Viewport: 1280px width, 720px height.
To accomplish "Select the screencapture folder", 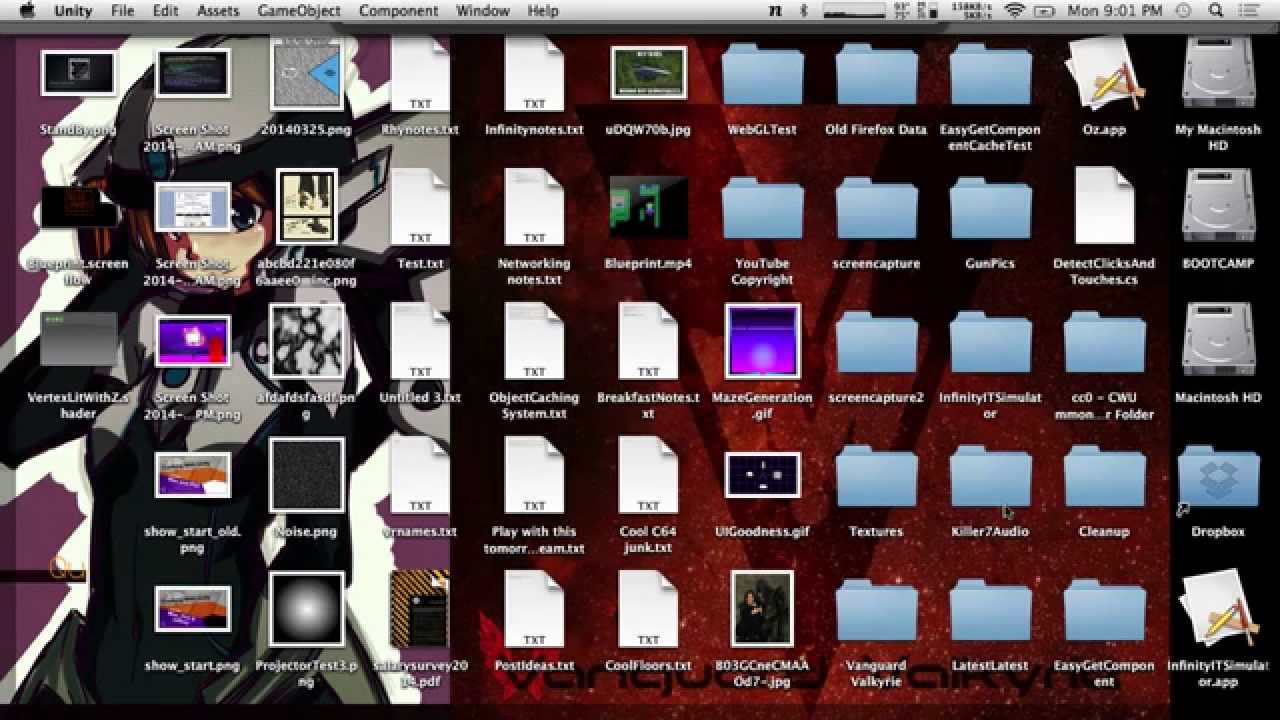I will (x=876, y=208).
